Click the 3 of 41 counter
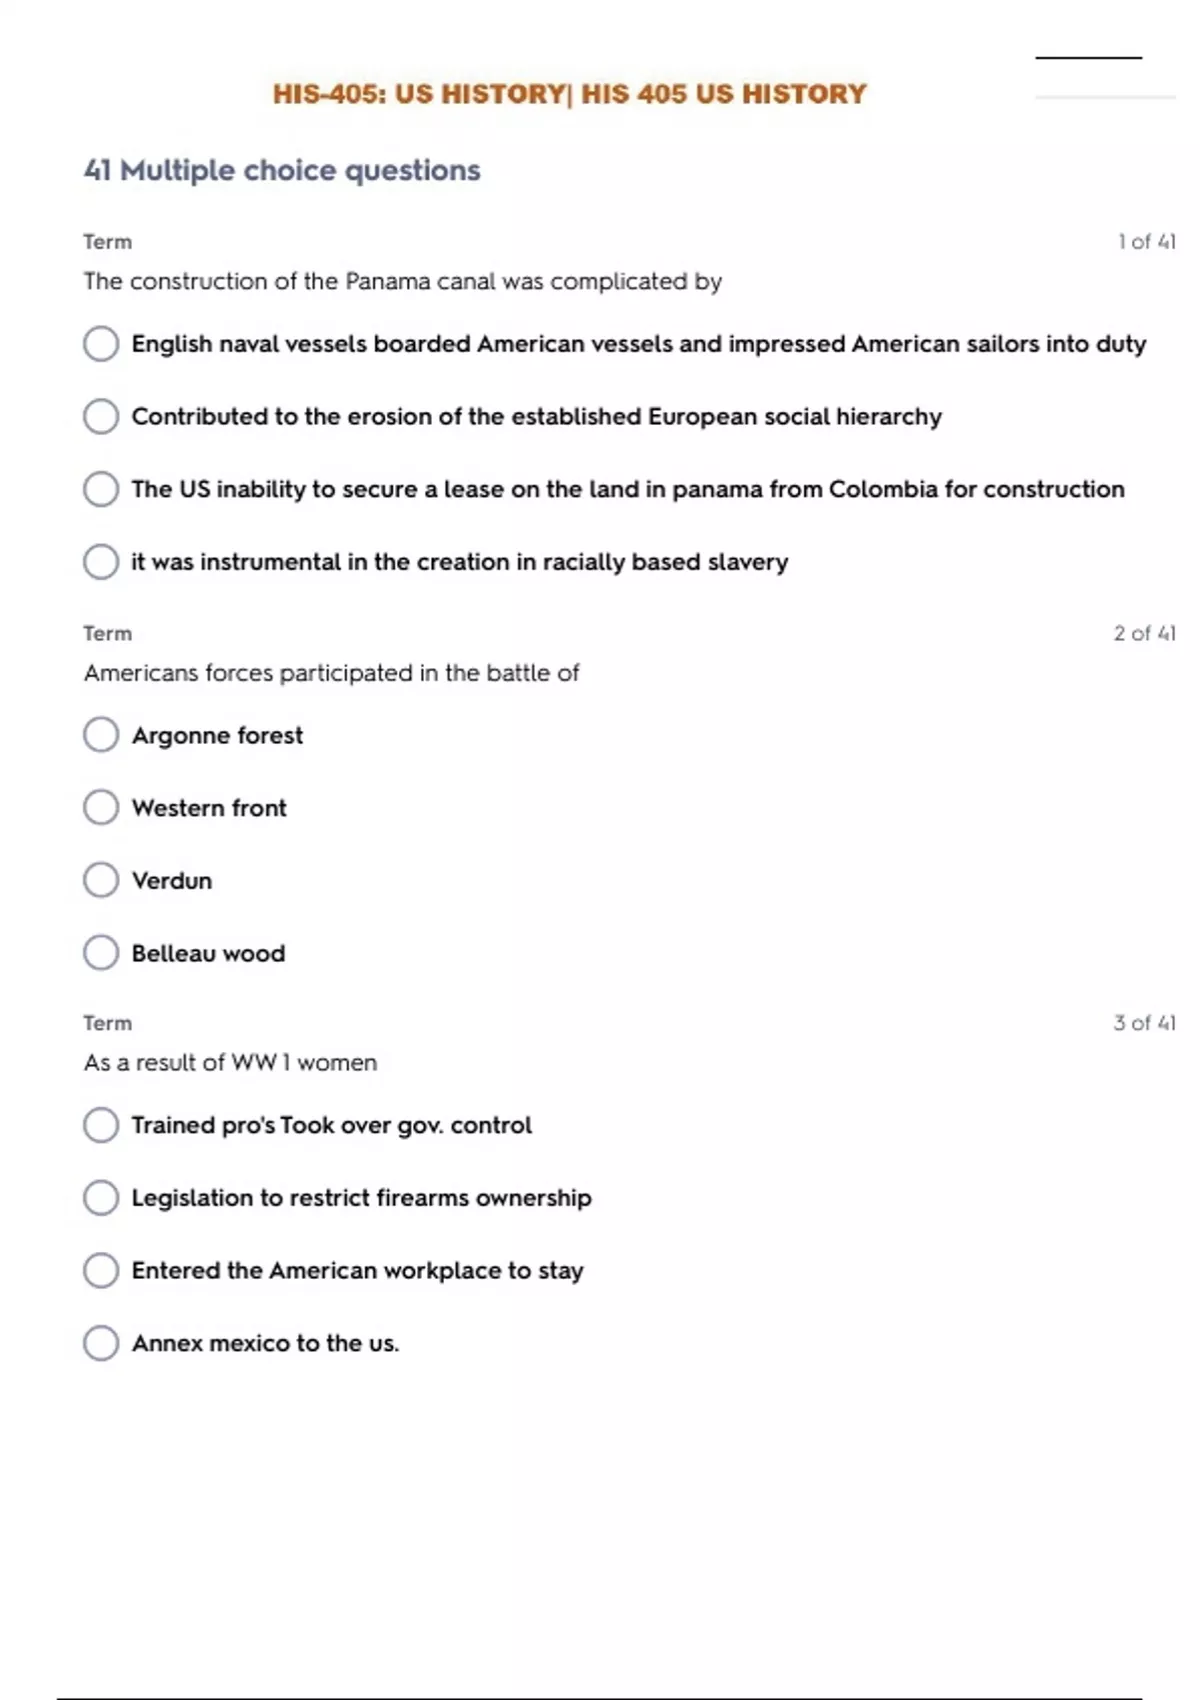 1144,1023
